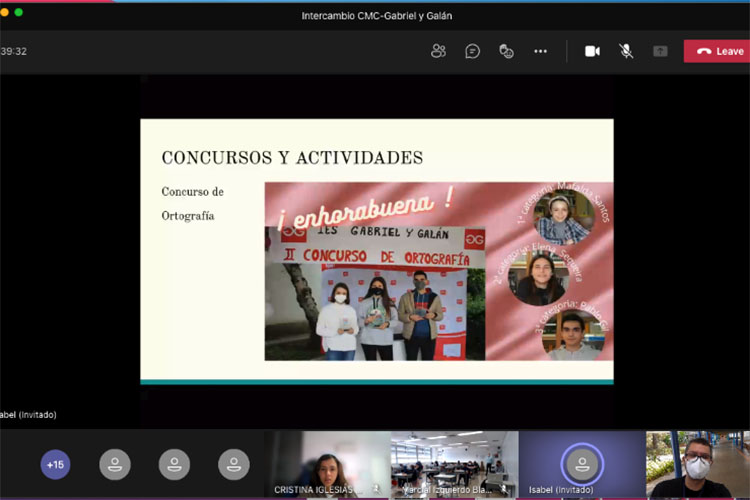Click the share content icon
The width and height of the screenshot is (750, 500).
[660, 51]
